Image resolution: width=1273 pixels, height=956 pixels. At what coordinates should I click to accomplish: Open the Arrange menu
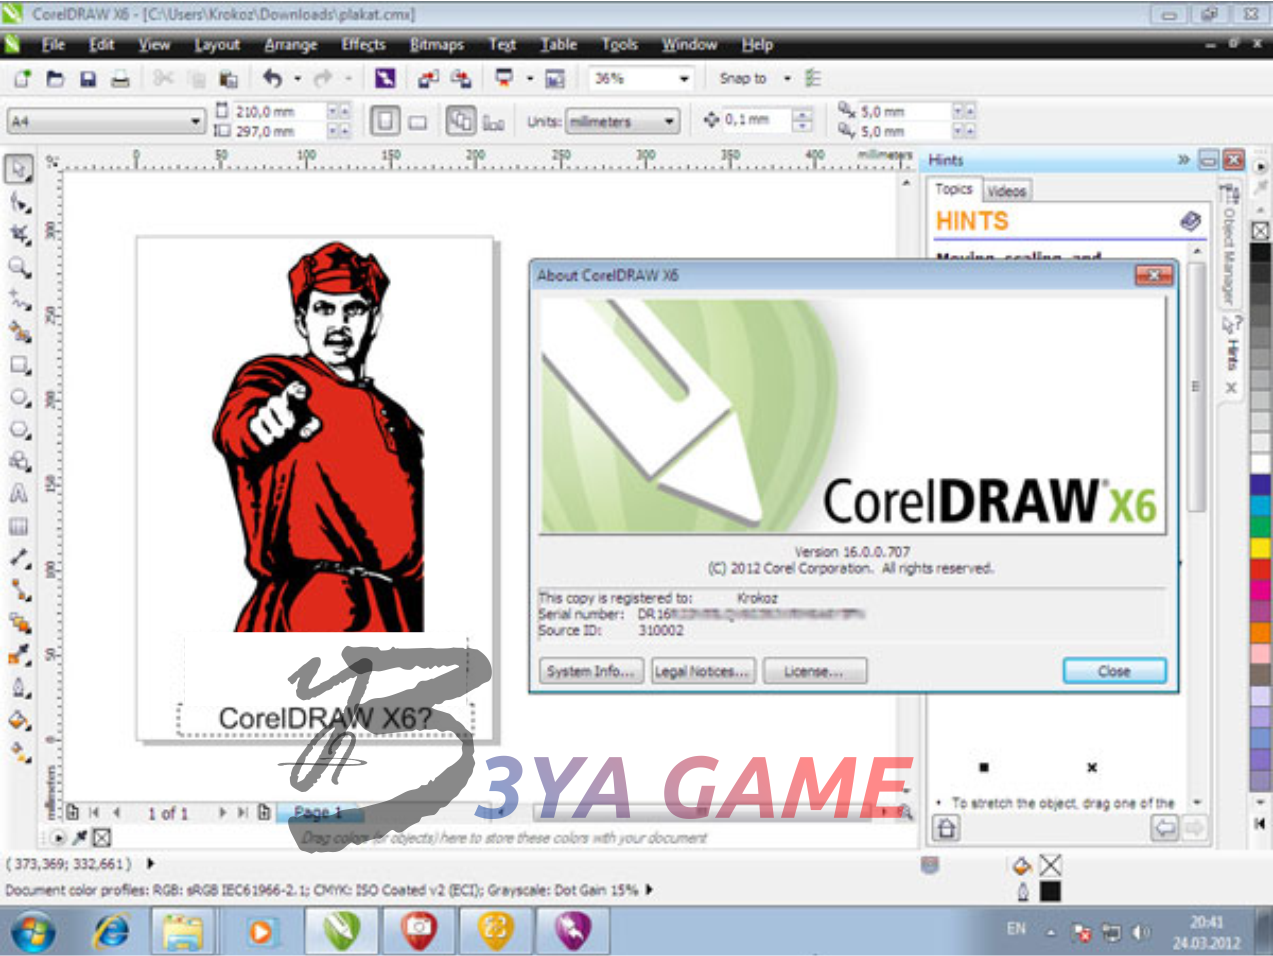coord(290,45)
